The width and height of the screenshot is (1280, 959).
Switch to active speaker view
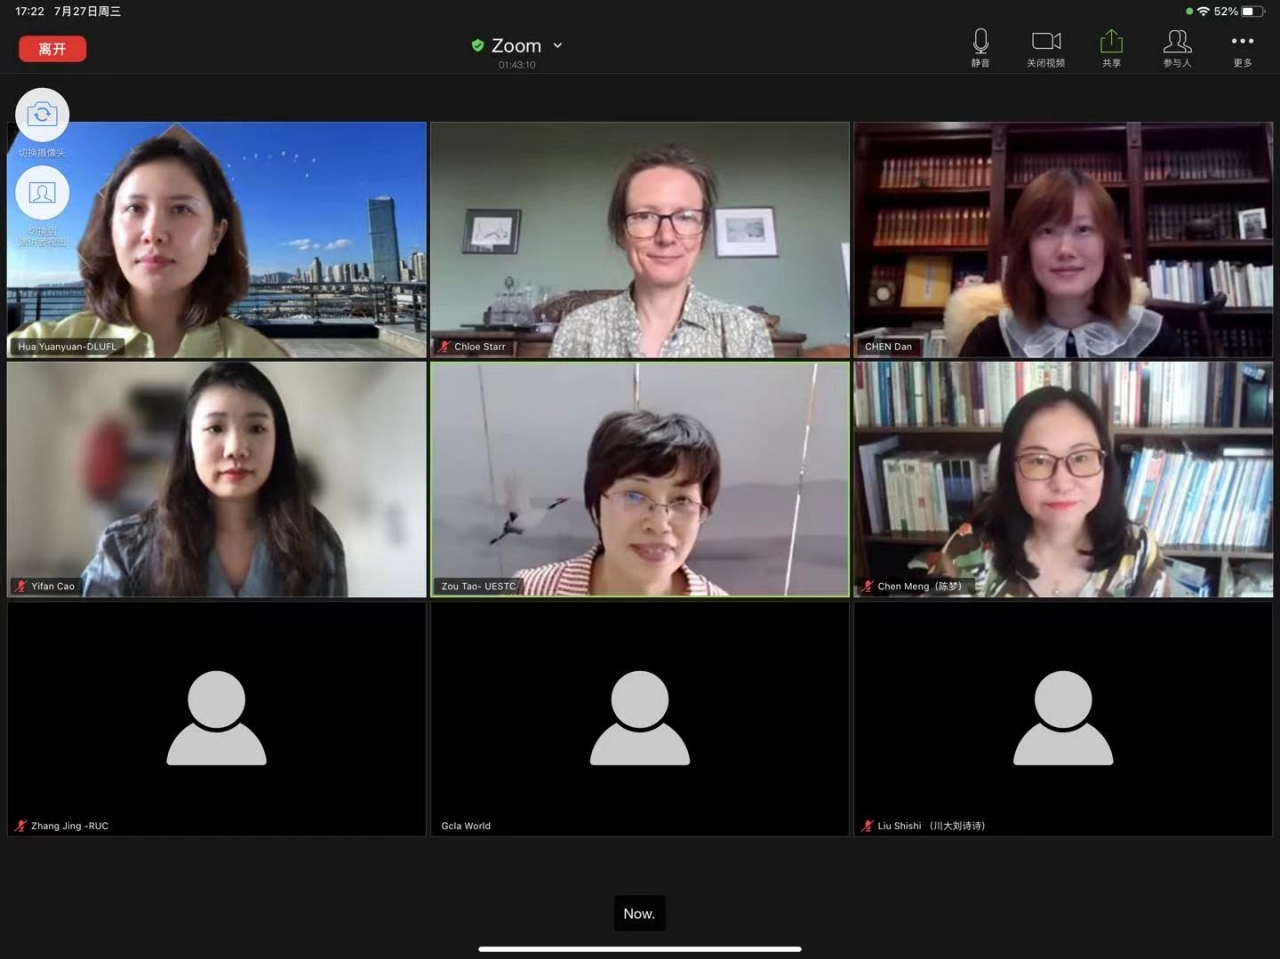[x=42, y=194]
